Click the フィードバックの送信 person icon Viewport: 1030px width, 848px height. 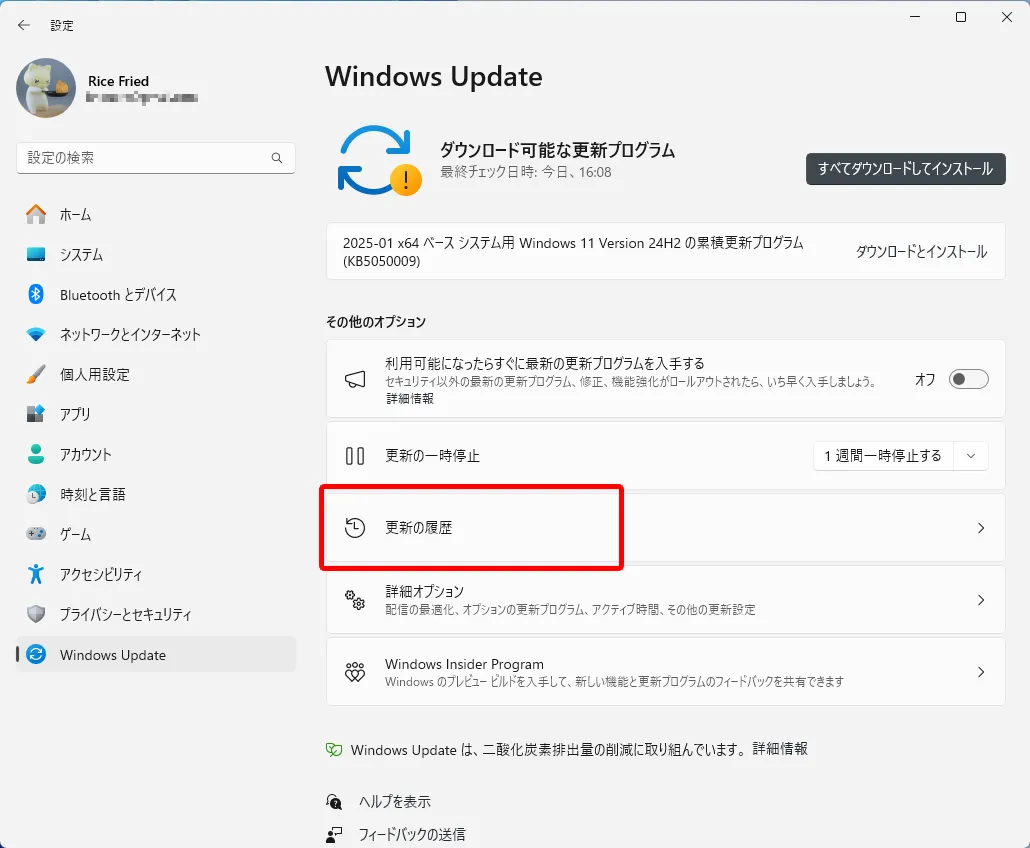[x=334, y=834]
